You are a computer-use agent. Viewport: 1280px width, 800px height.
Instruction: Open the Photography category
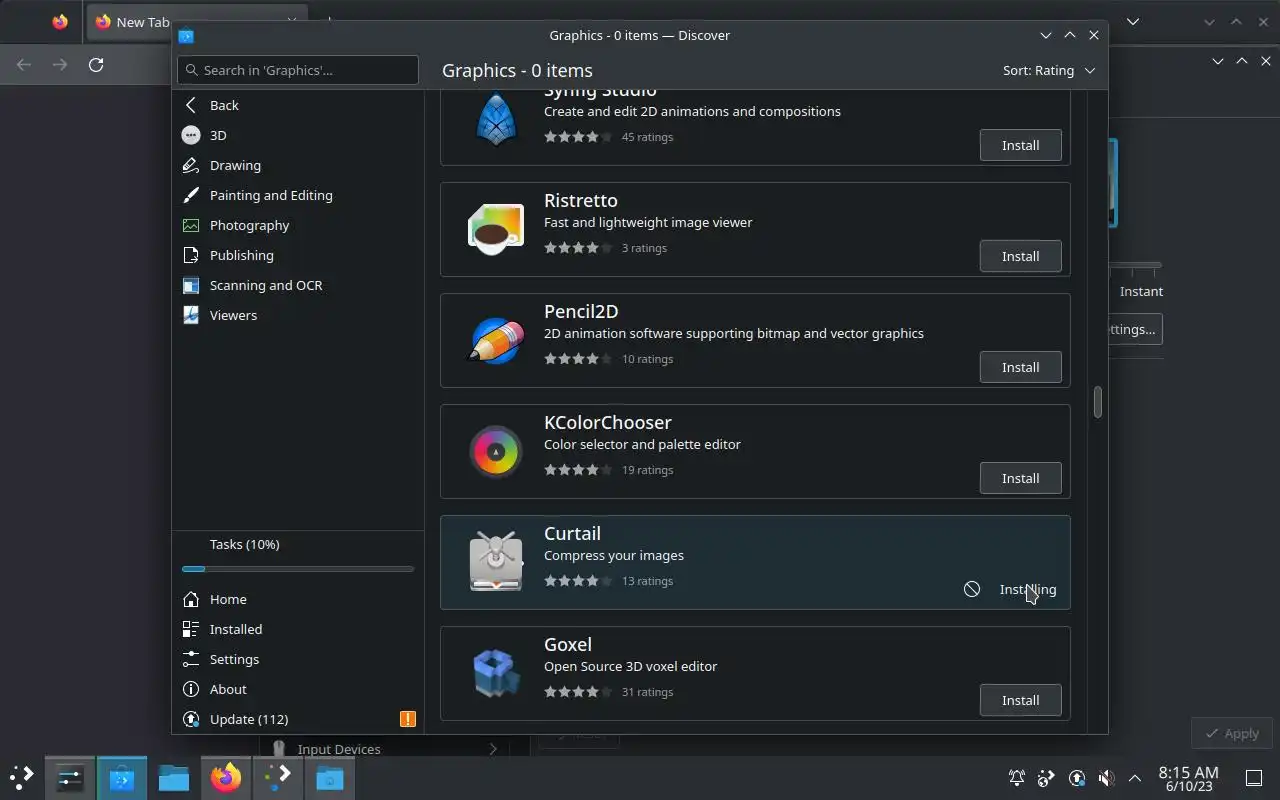pos(298,225)
